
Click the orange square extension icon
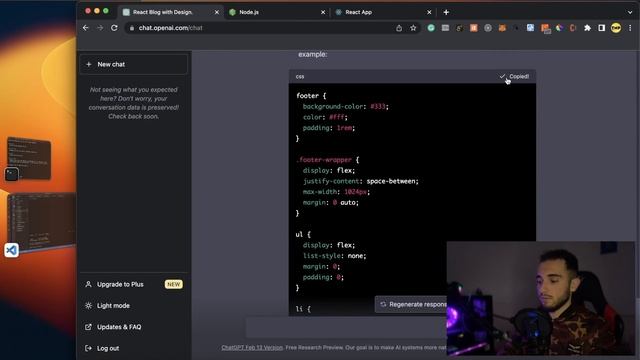[473, 28]
